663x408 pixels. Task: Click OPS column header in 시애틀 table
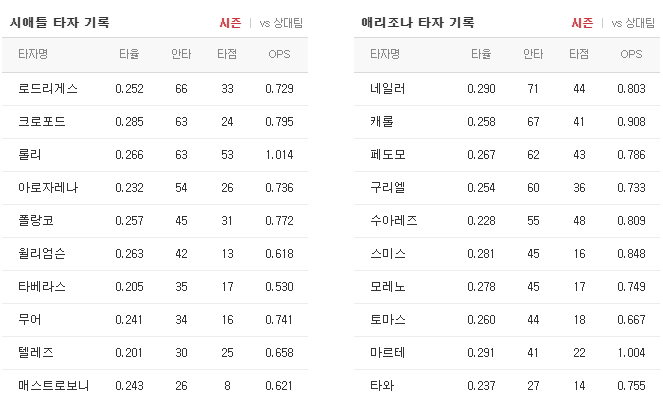(279, 54)
